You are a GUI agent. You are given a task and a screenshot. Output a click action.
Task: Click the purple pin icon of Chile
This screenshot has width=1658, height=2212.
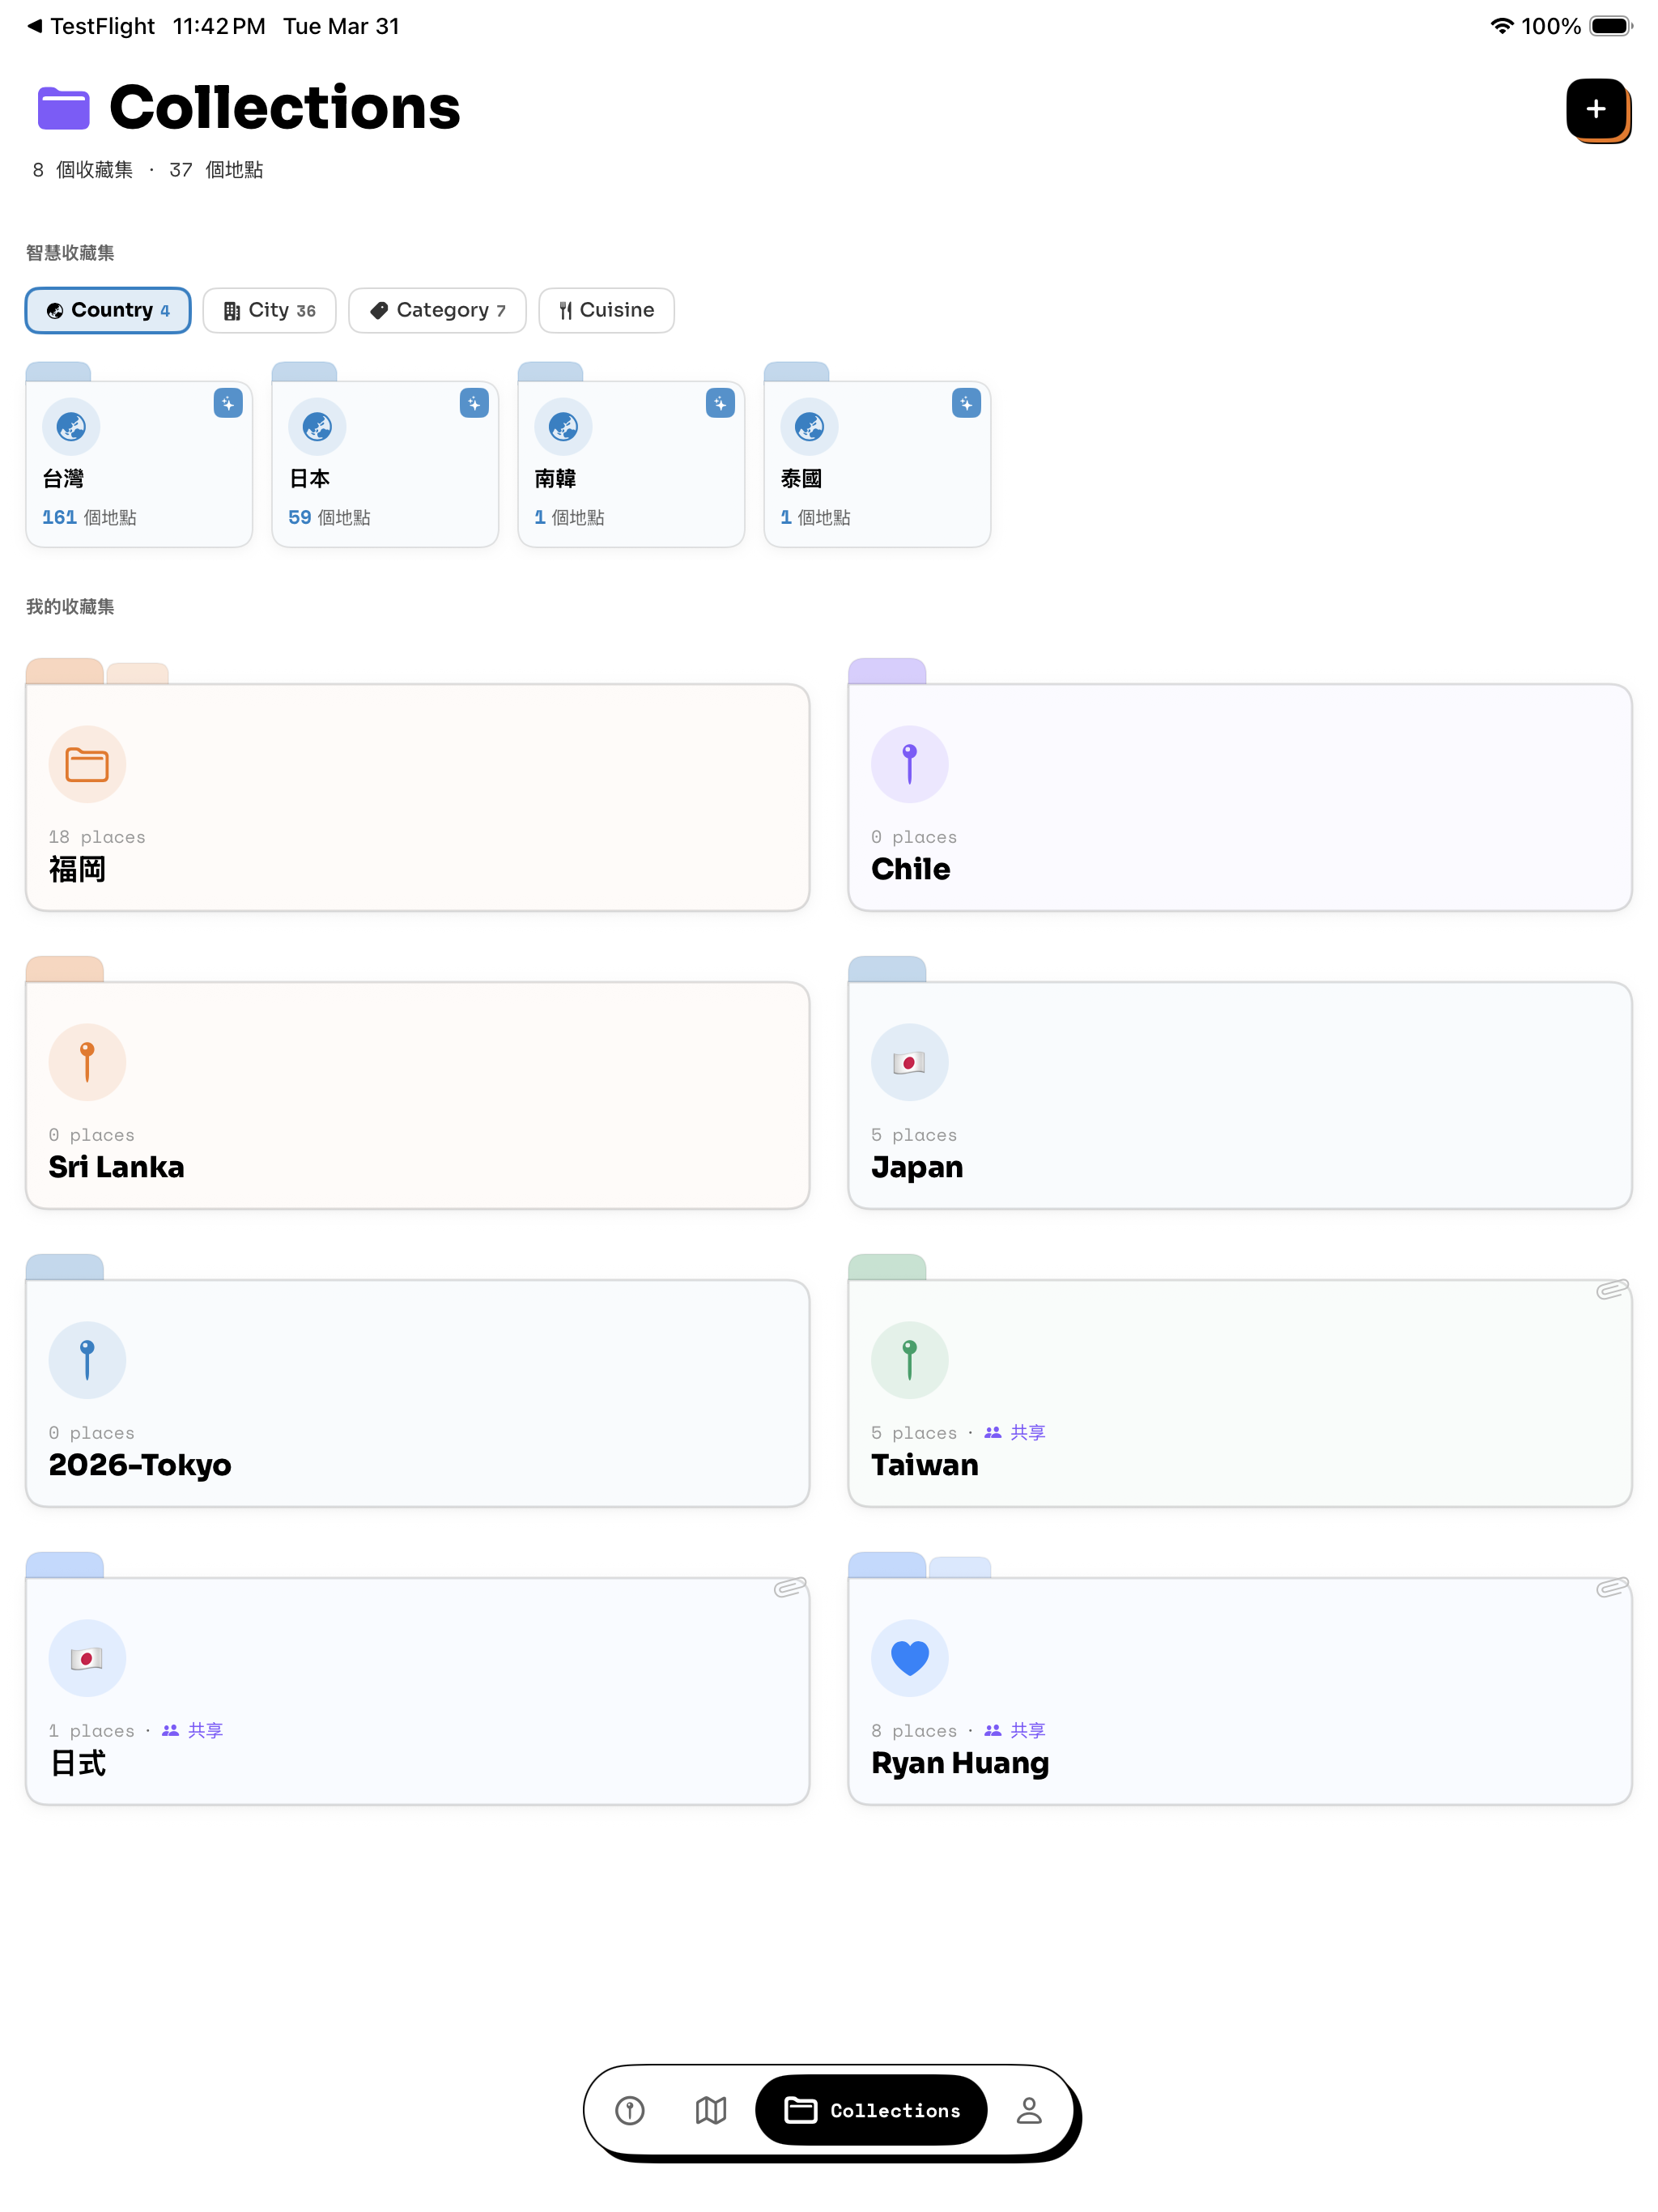click(909, 764)
